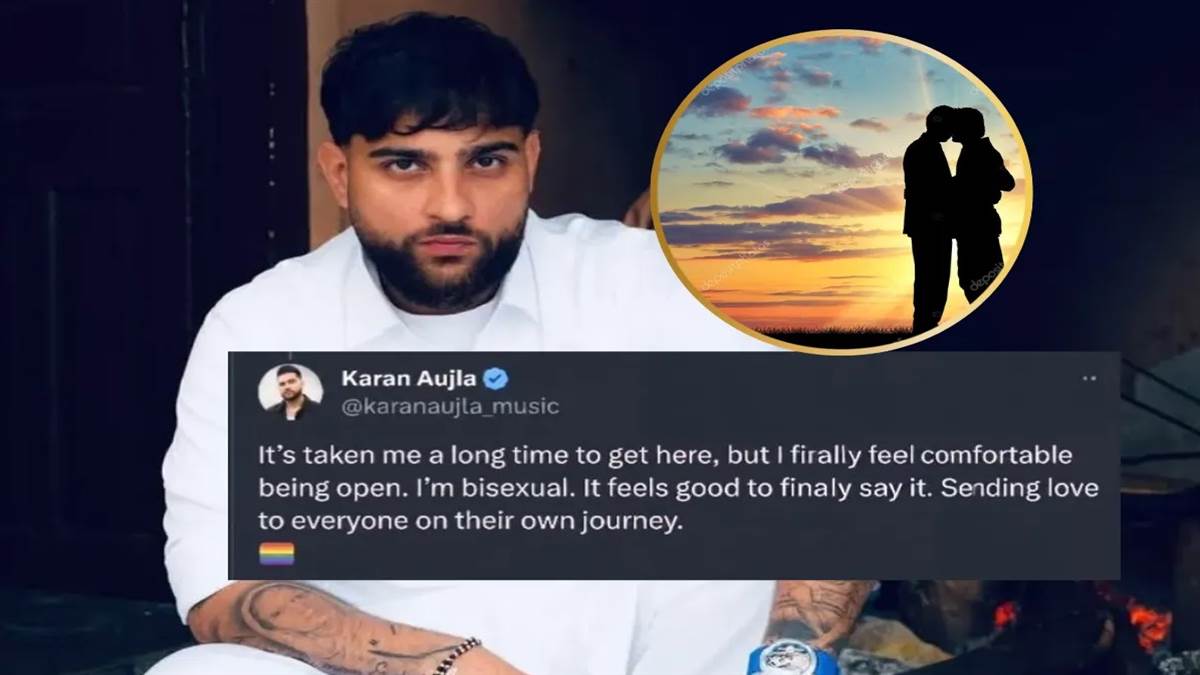Click the blue verified checkmark badge
The height and width of the screenshot is (675, 1200).
click(496, 378)
